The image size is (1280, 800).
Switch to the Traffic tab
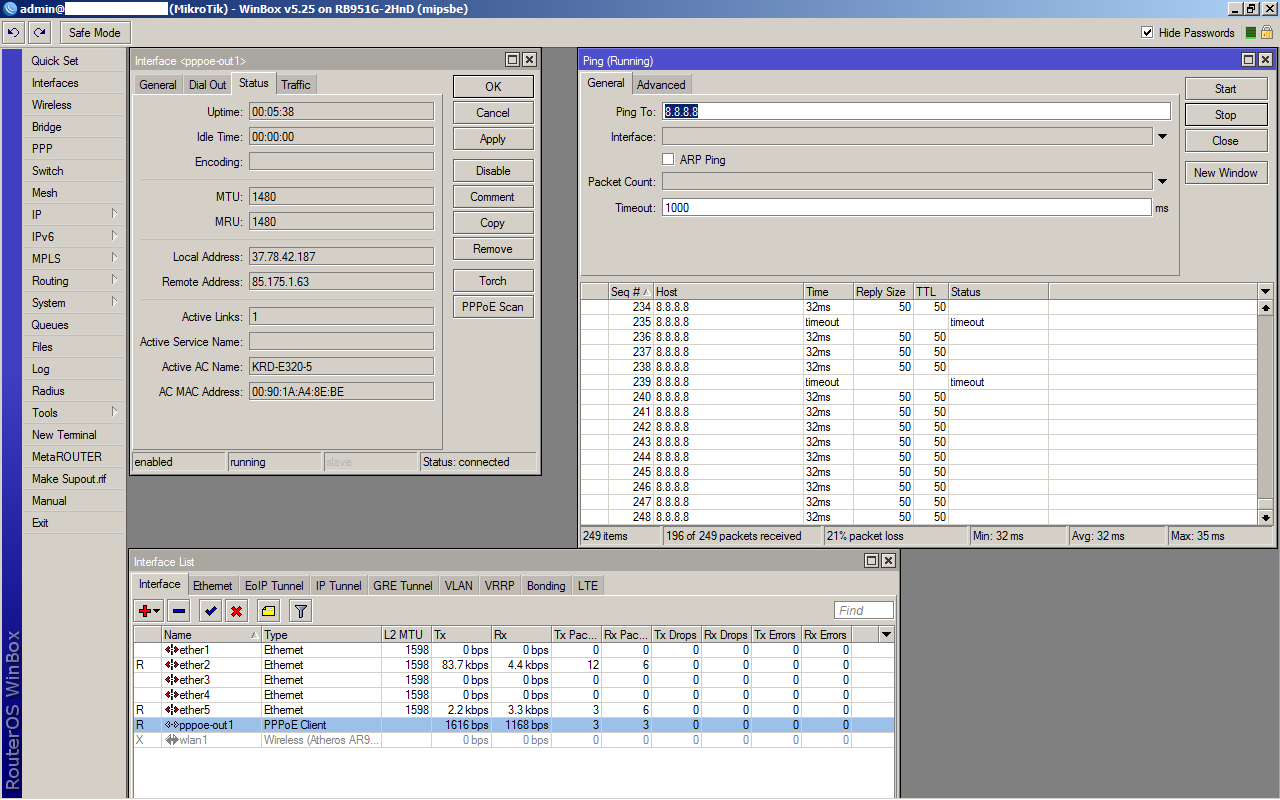(296, 85)
